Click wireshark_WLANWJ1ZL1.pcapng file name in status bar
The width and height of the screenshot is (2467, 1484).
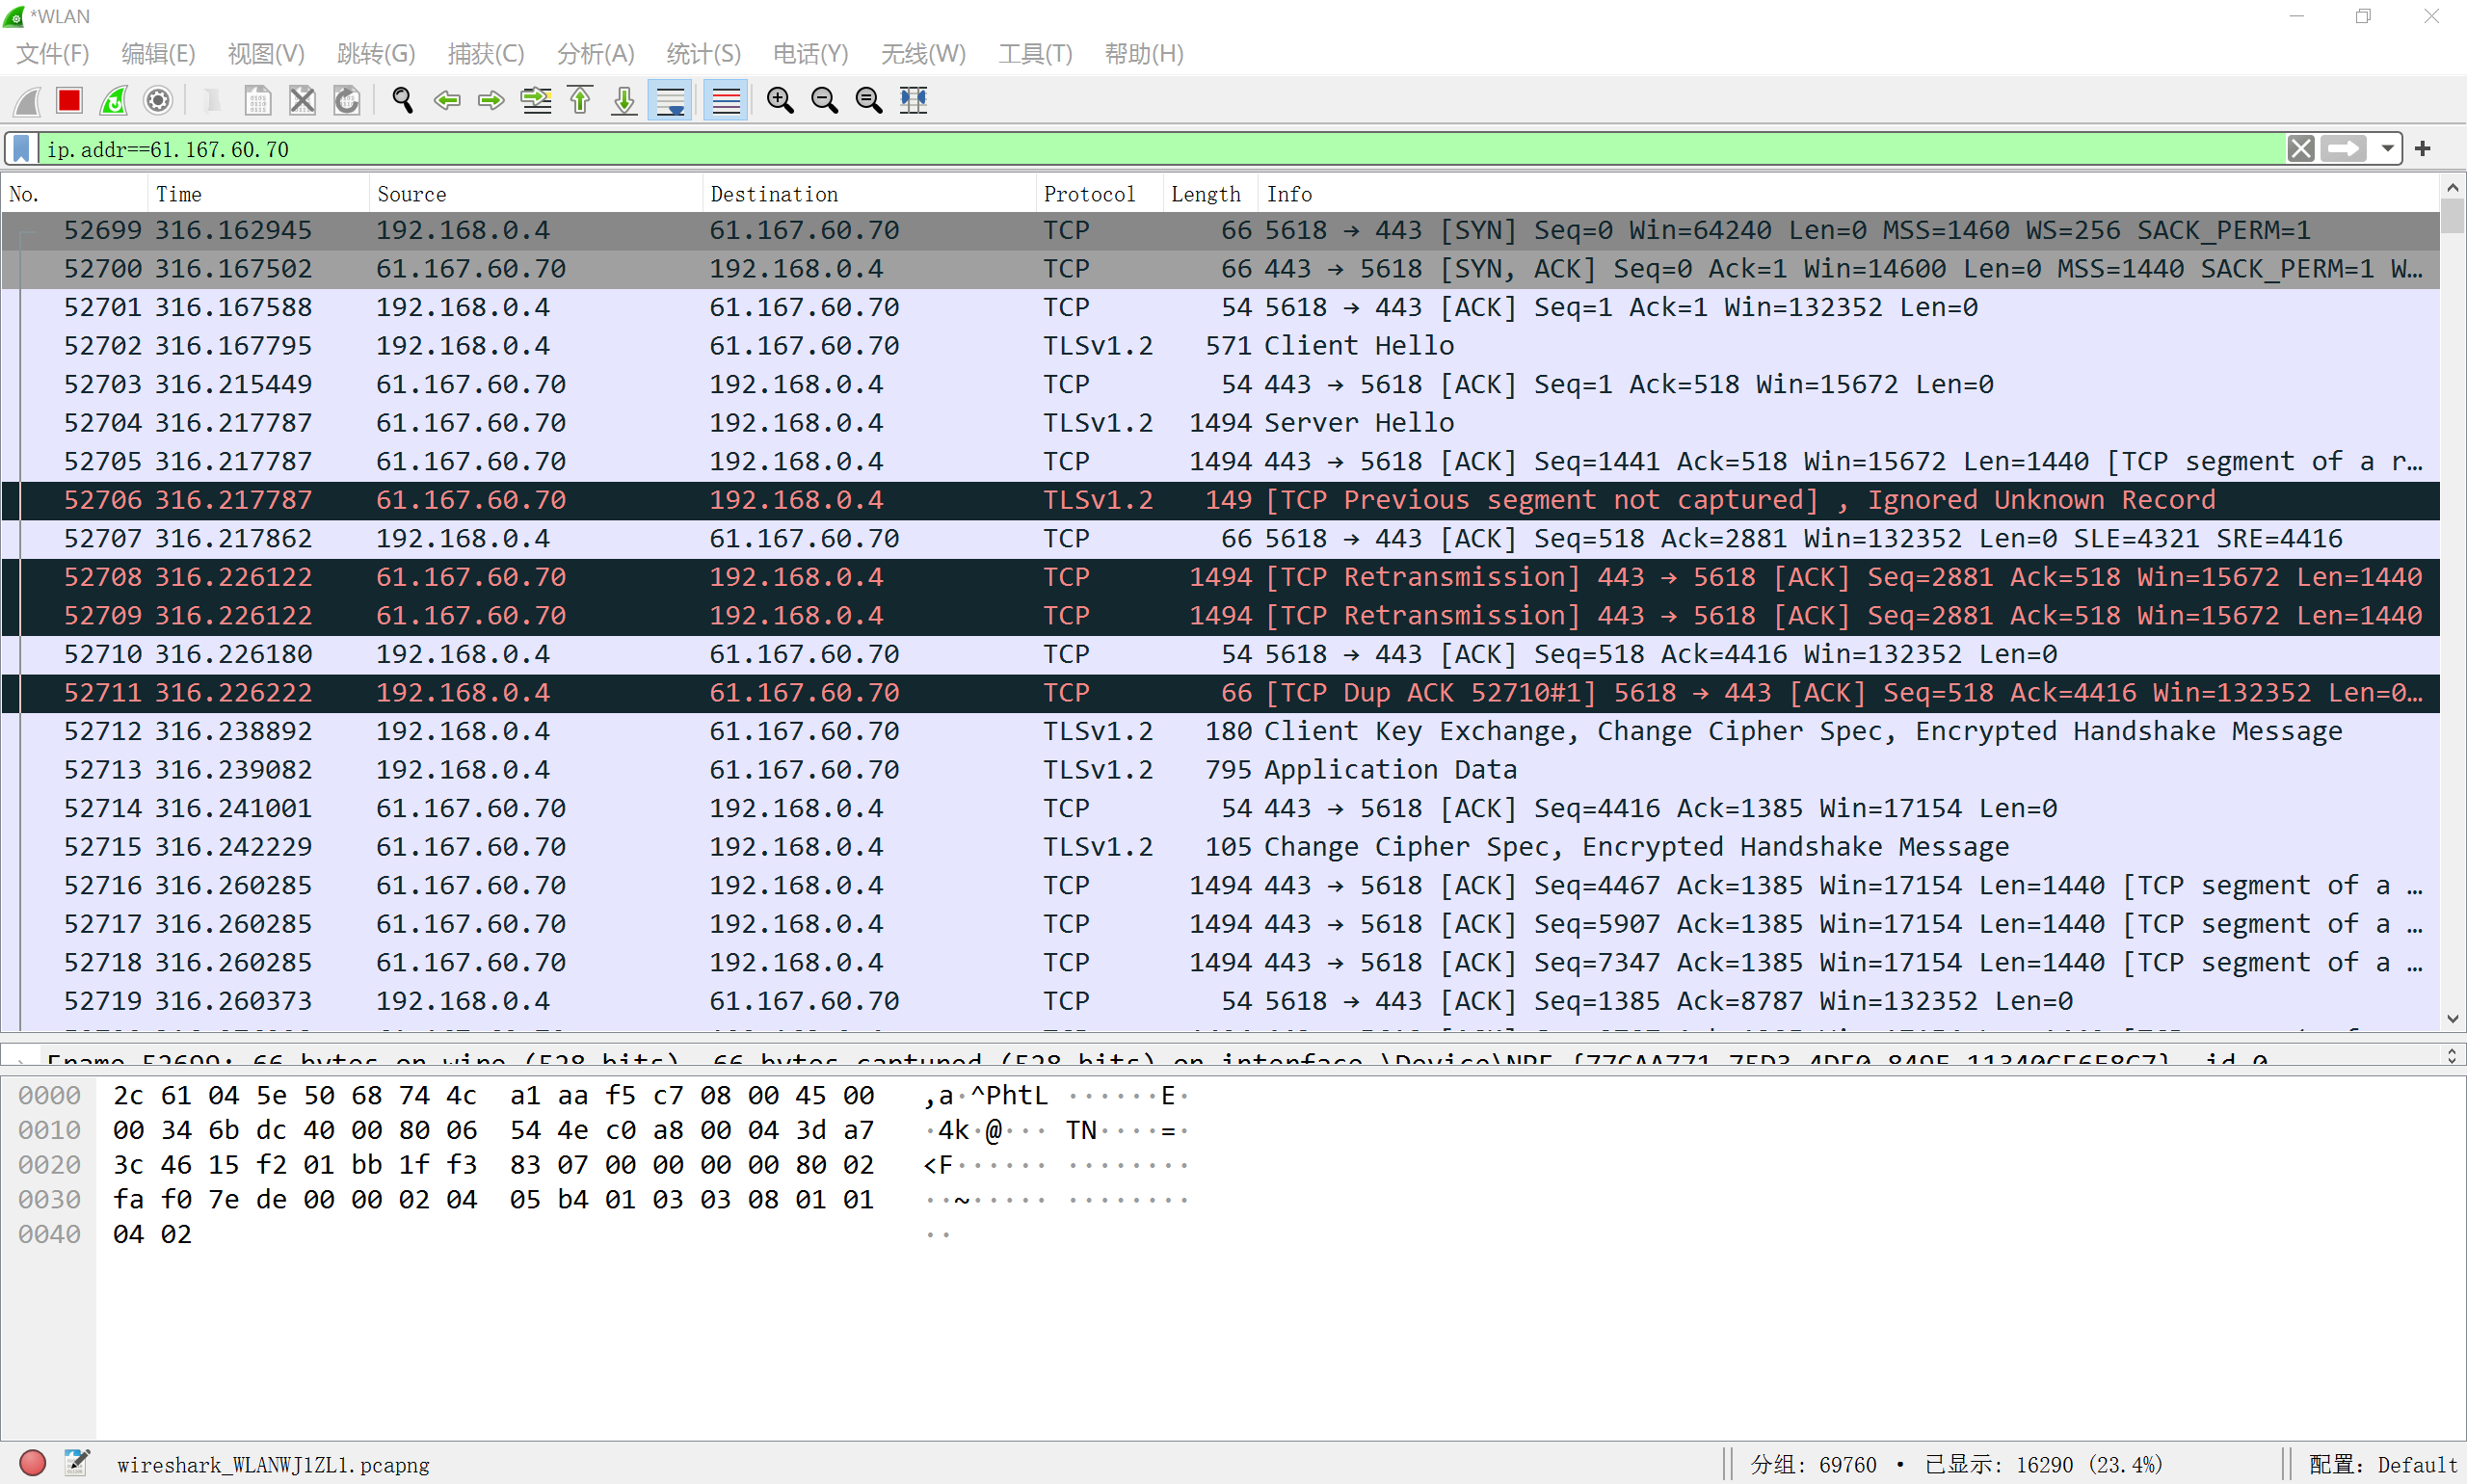coord(273,1465)
